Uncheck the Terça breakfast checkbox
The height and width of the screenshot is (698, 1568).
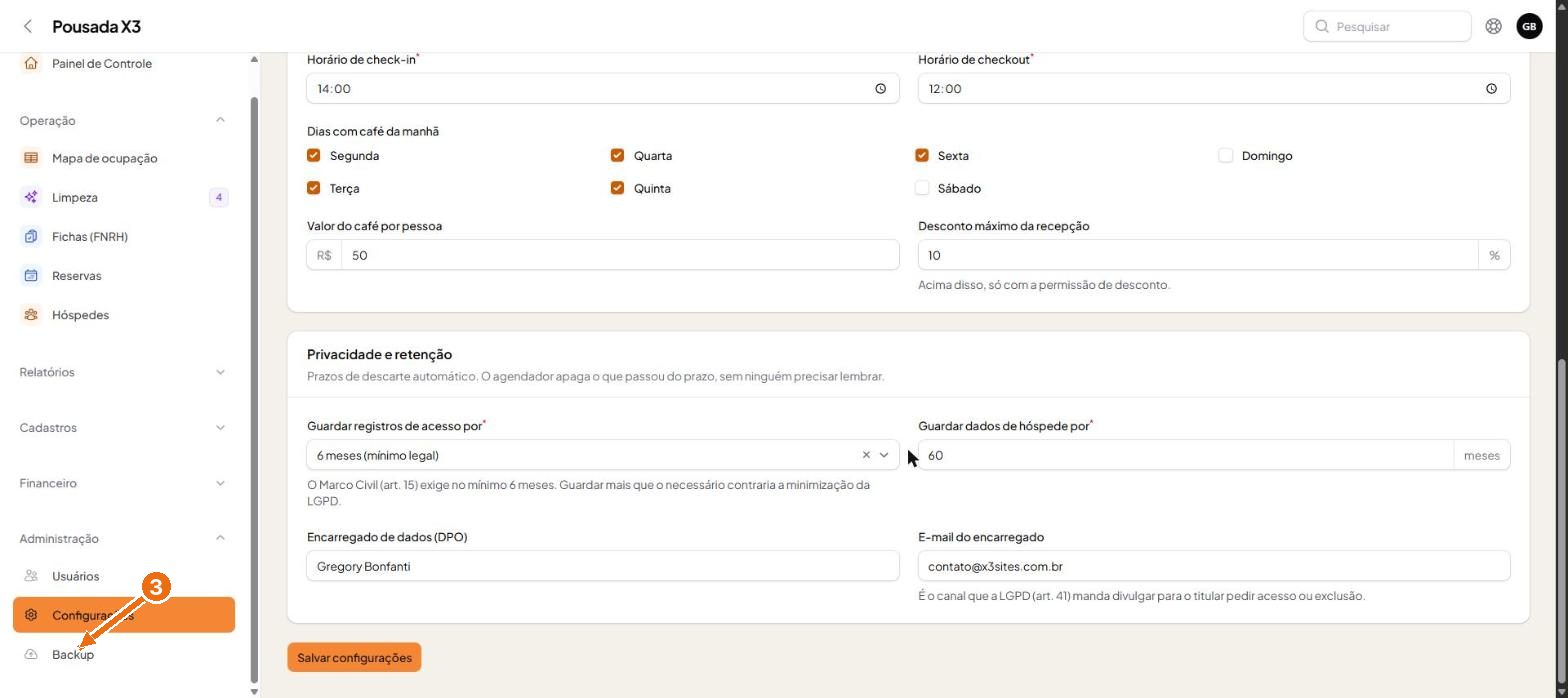coord(314,188)
